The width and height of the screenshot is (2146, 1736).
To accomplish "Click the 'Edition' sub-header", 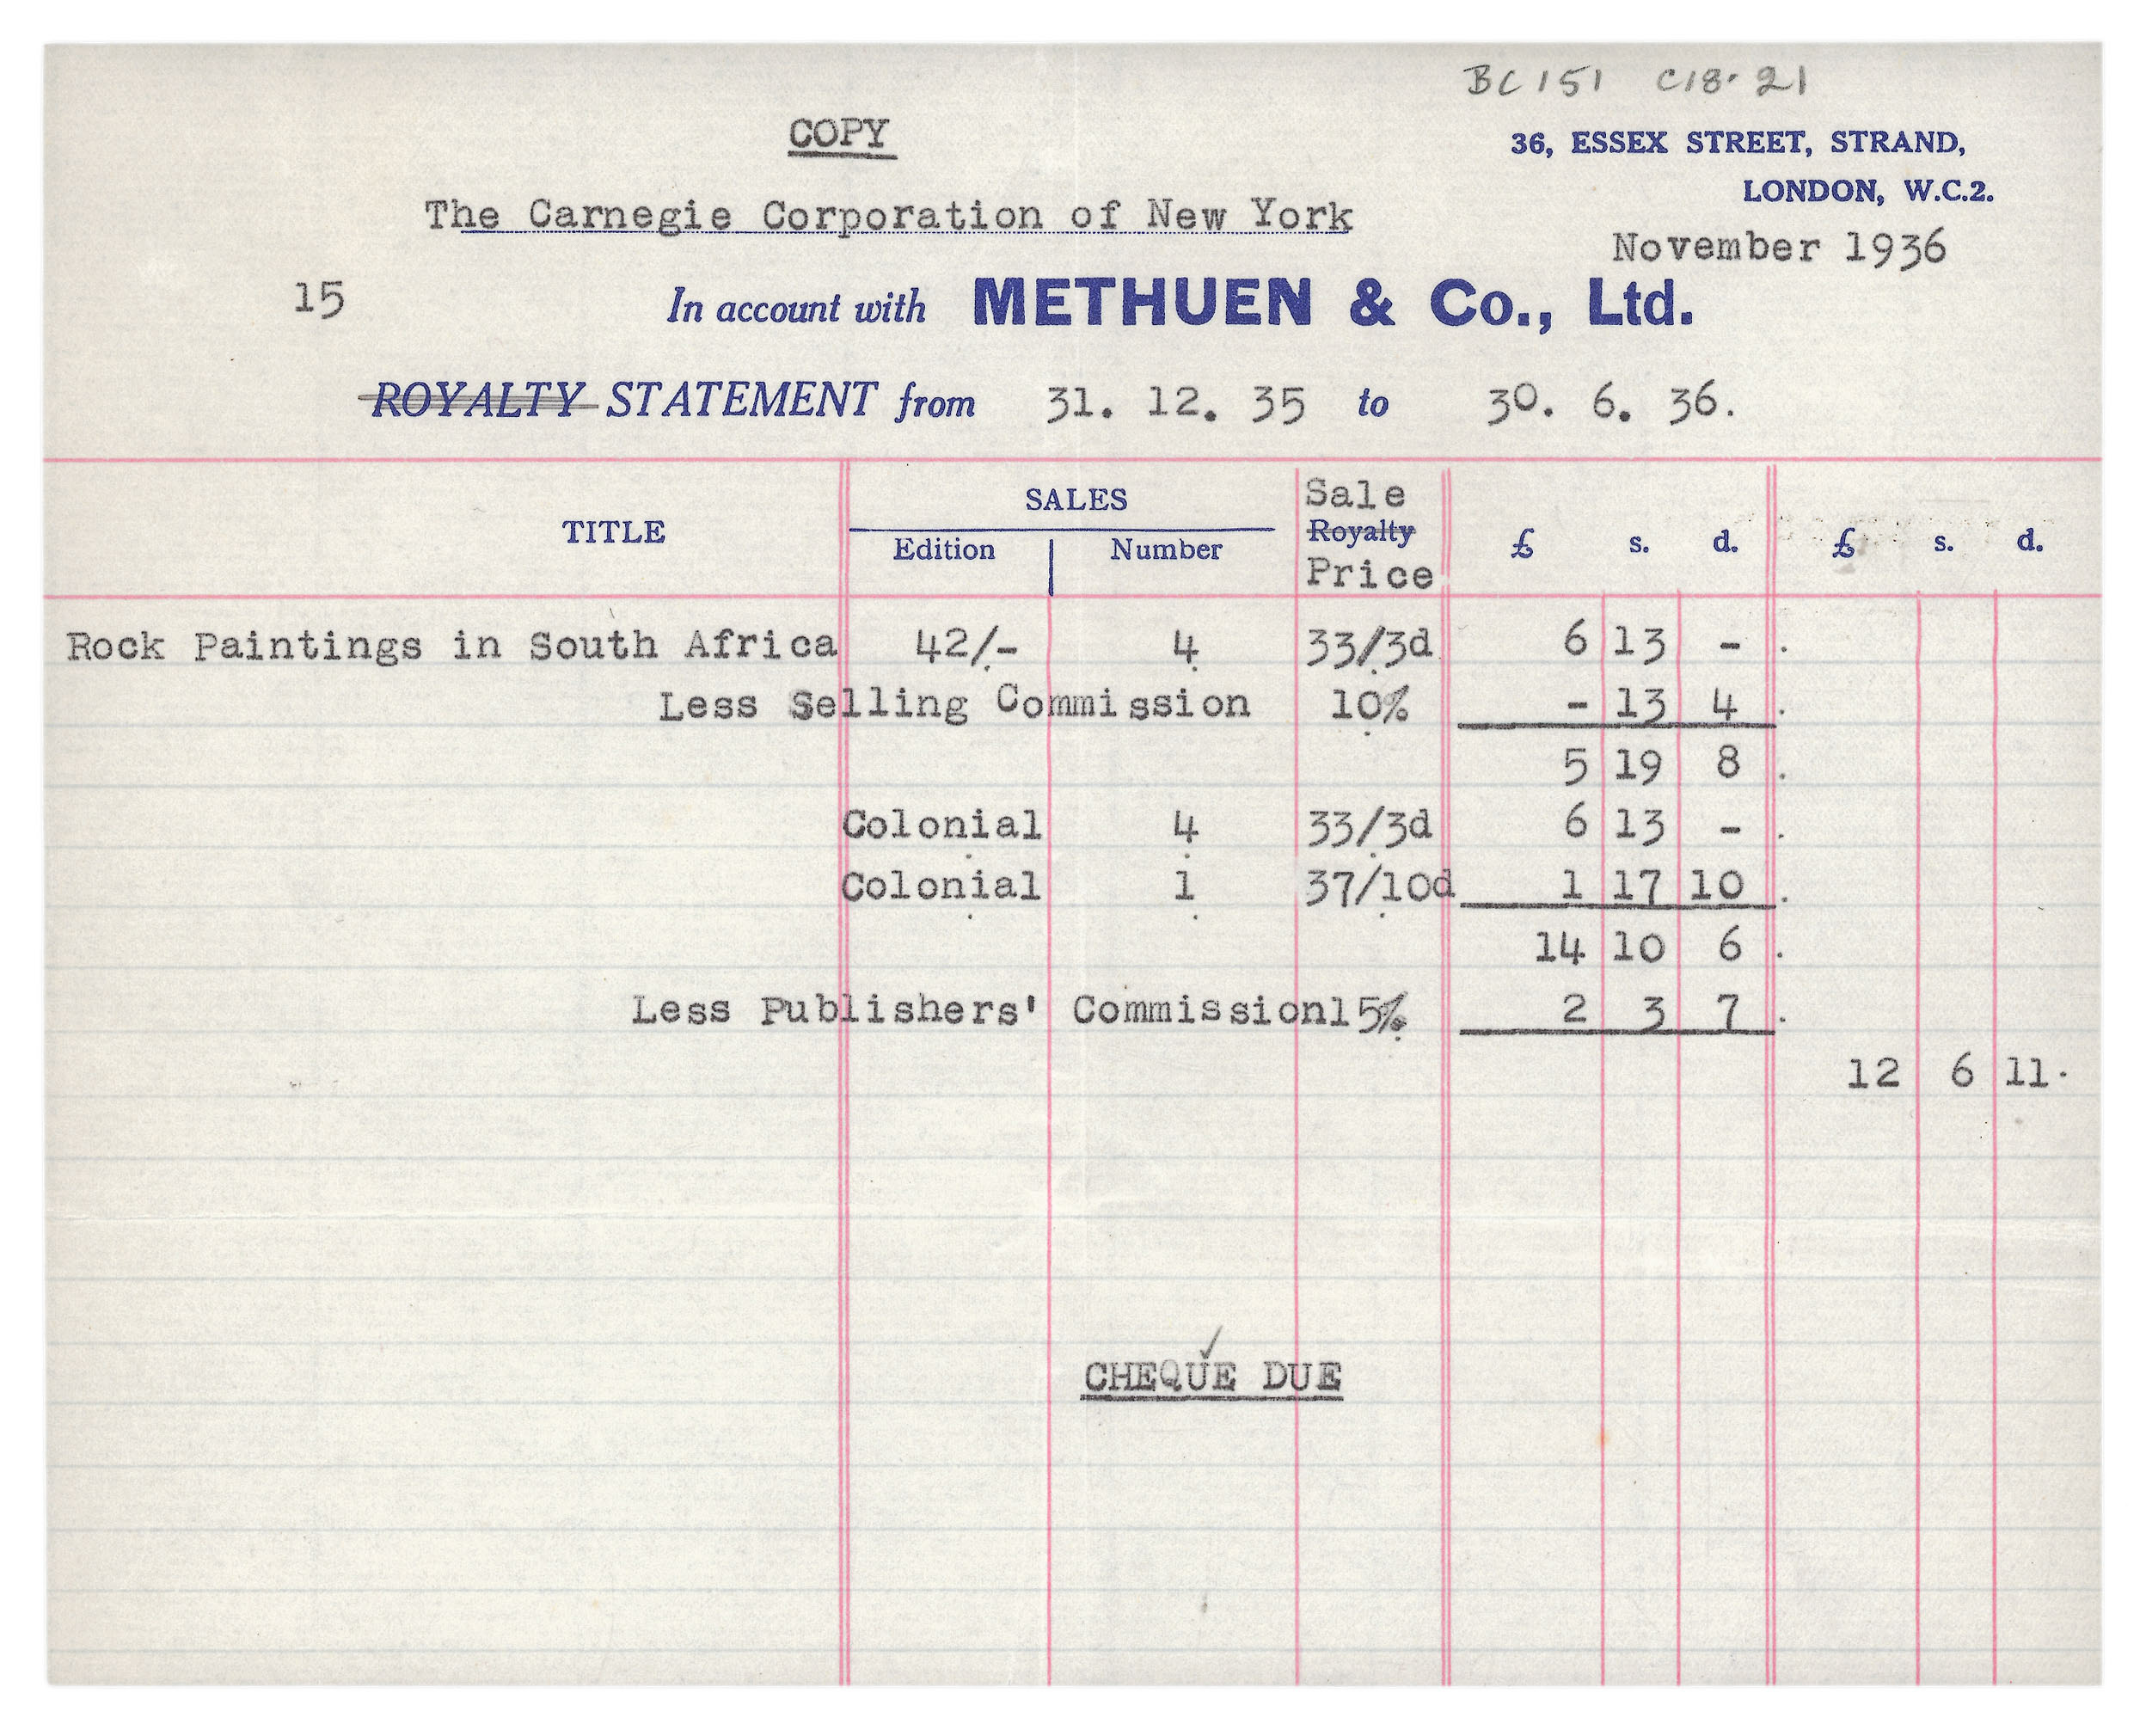I will pos(944,549).
